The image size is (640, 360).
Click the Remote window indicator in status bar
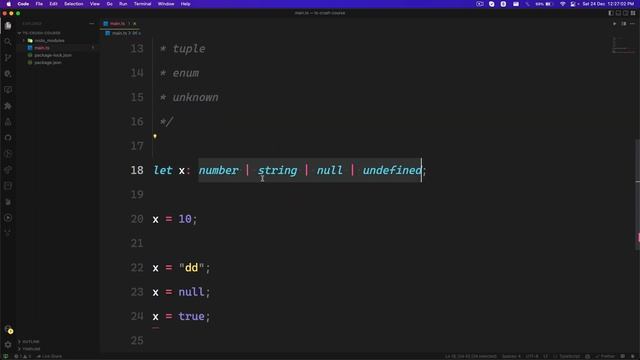tap(6, 356)
